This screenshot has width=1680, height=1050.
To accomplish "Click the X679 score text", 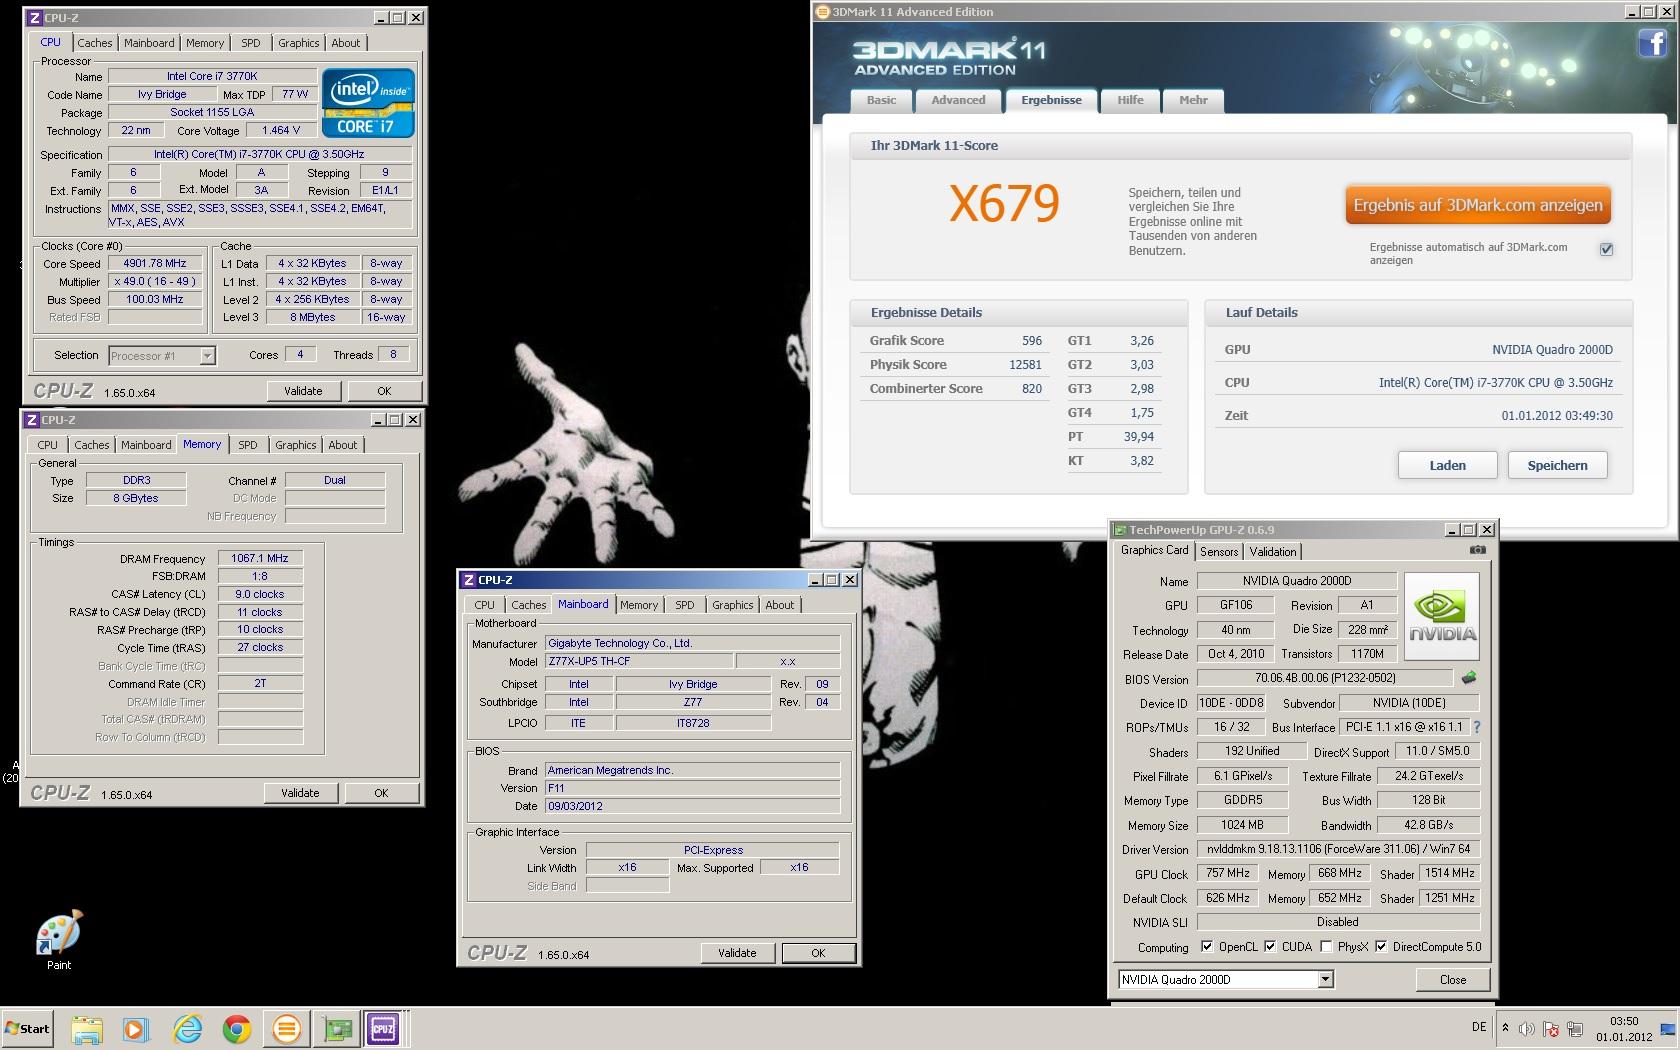I will pyautogui.click(x=1003, y=203).
